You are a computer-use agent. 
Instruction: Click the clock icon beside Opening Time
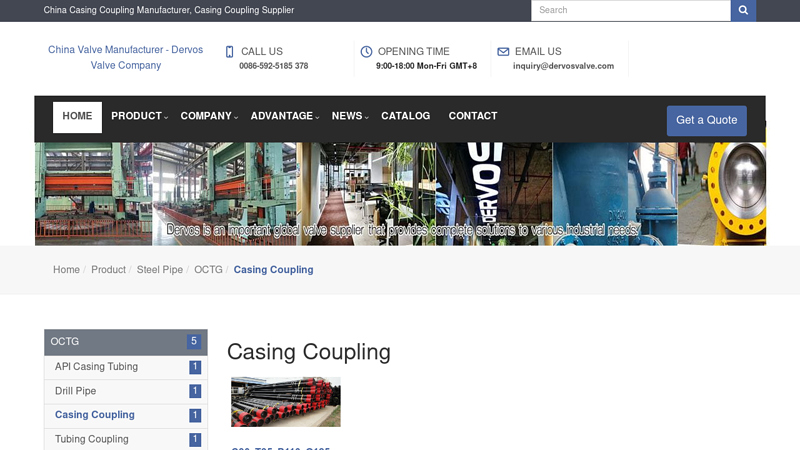pos(366,52)
